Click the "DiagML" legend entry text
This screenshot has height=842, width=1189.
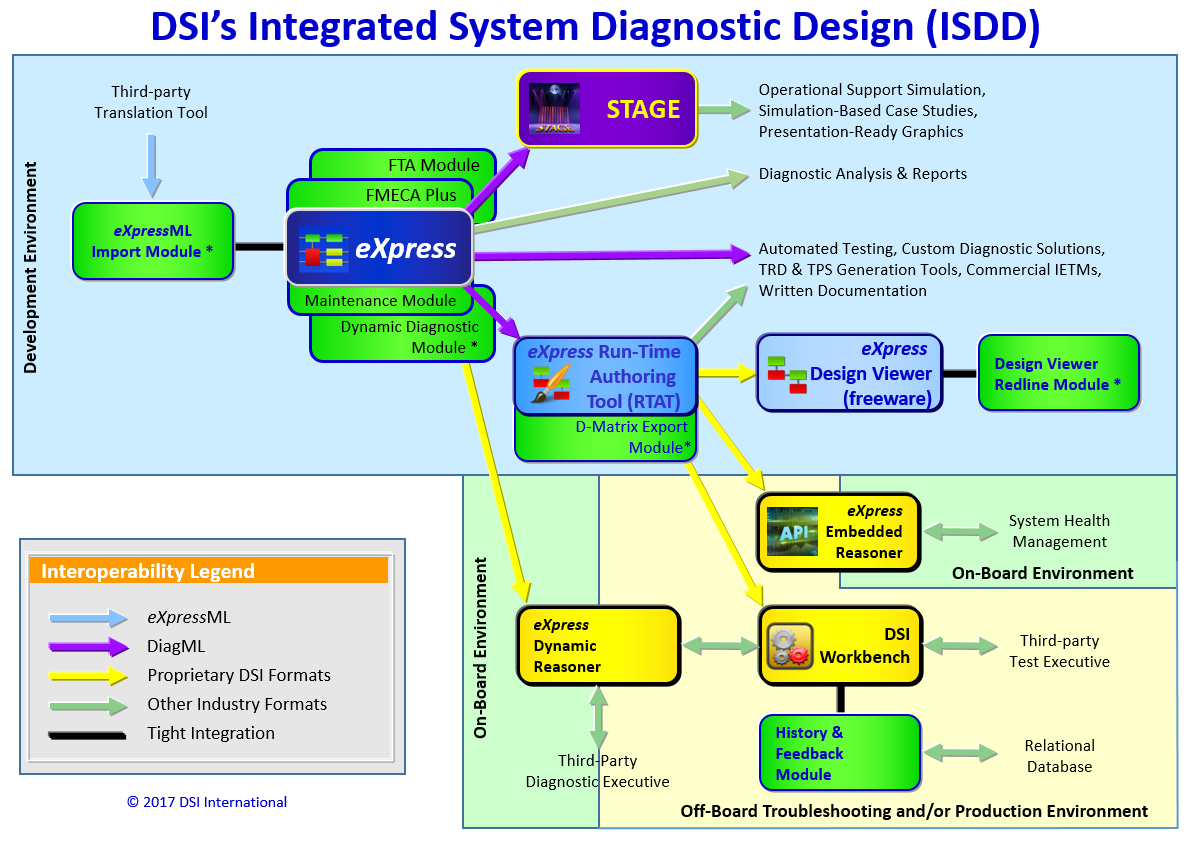[x=176, y=646]
